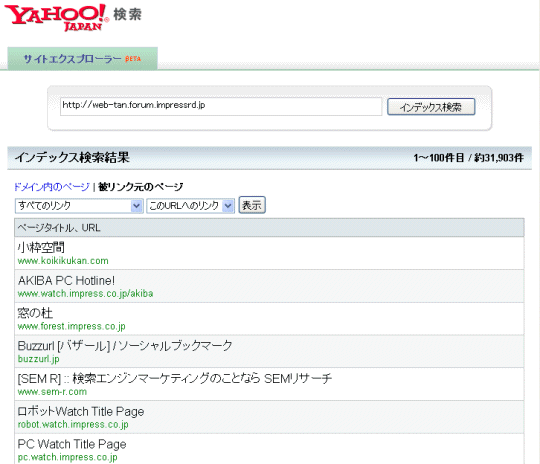Click the Yahoo! Japan logo
This screenshot has width=540, height=464.
click(56, 17)
